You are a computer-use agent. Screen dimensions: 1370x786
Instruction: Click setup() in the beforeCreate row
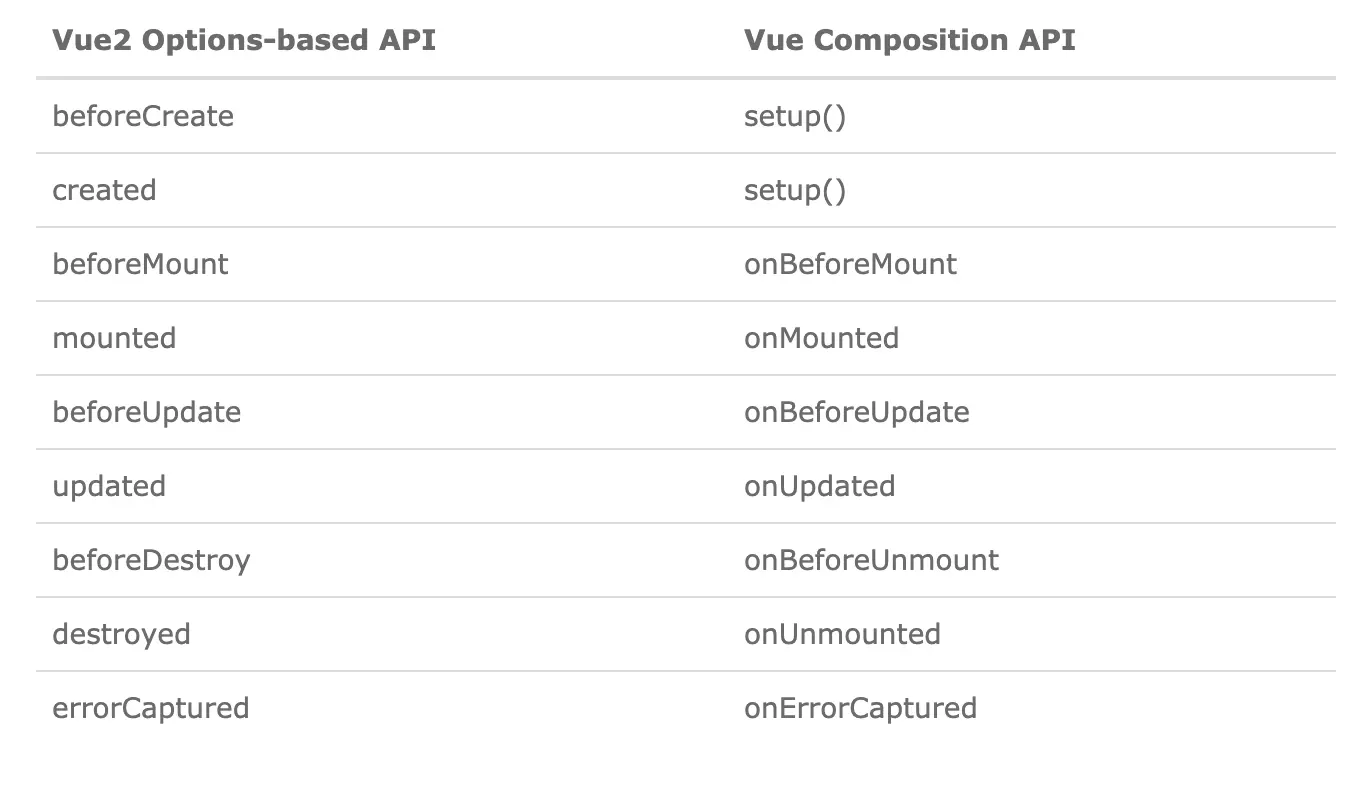[795, 116]
